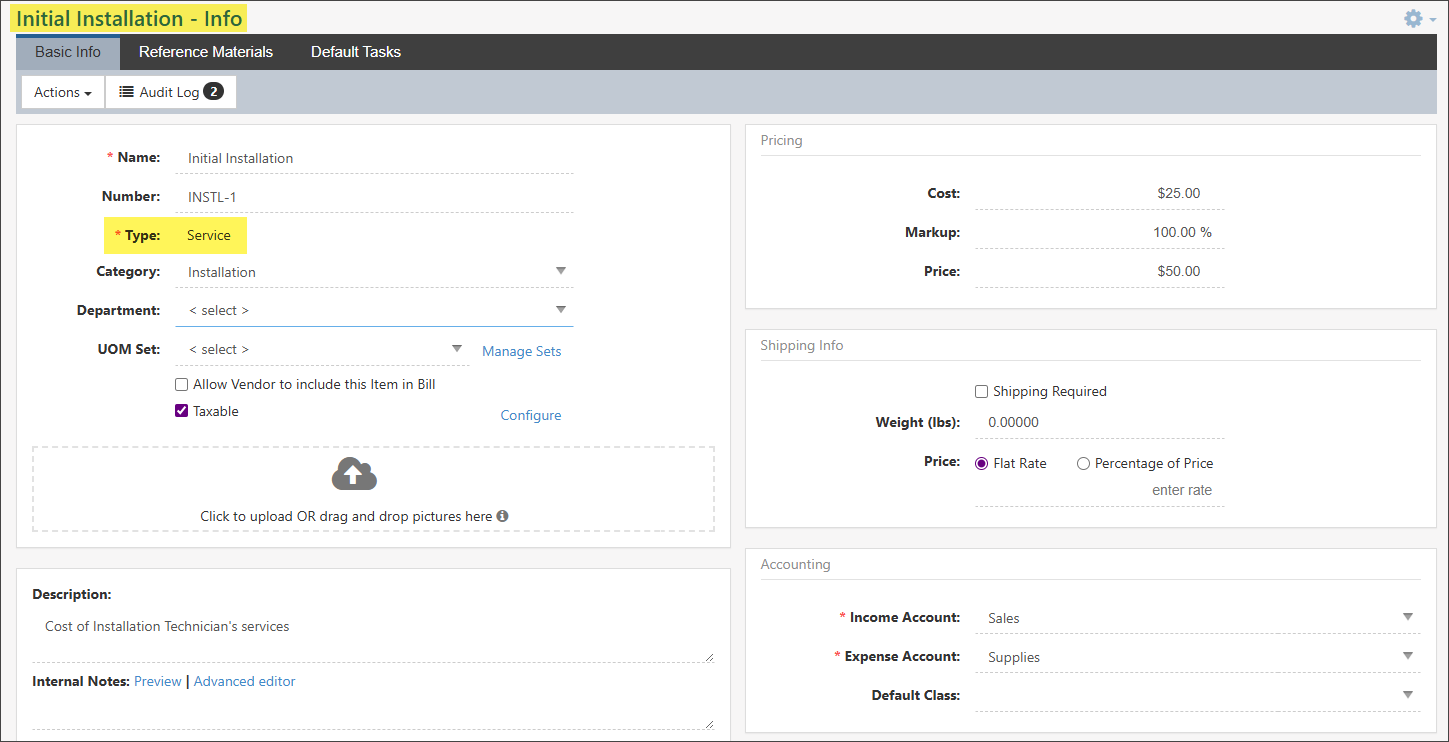Open the Default Tasks tab
The image size is (1449, 742).
355,52
